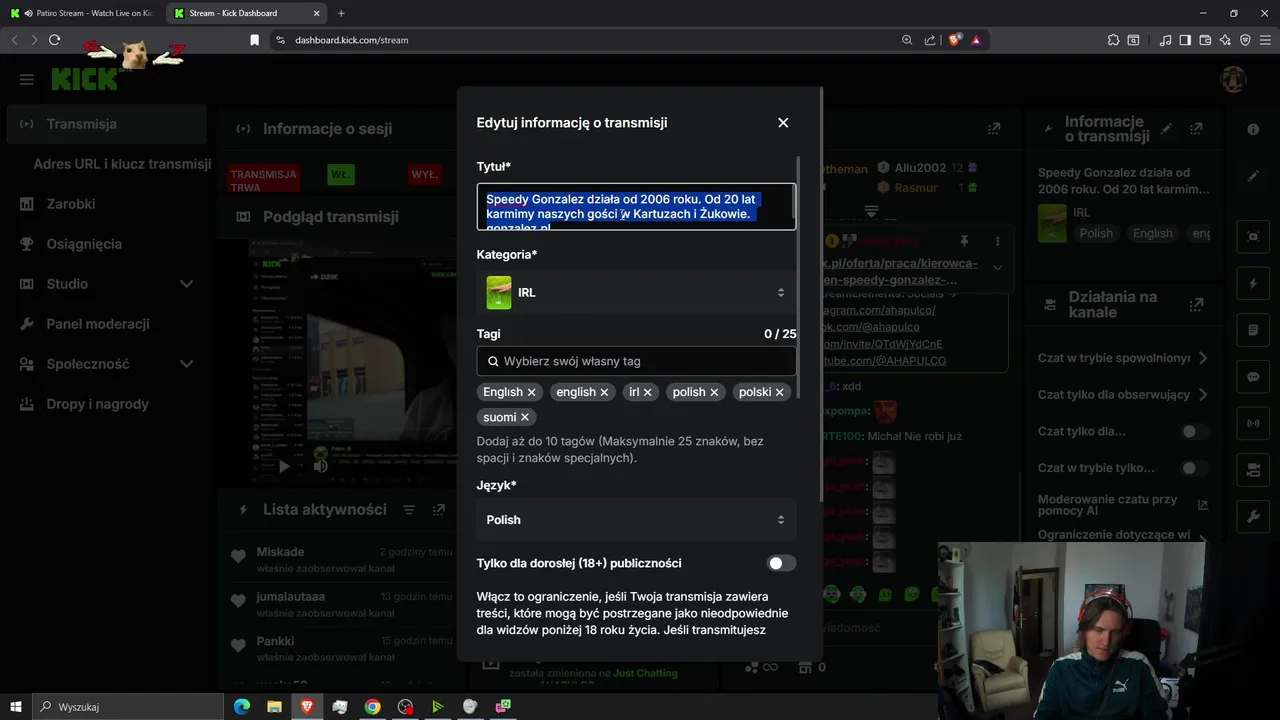Open File Explorer from the taskbar
Viewport: 1280px width, 720px height.
(x=274, y=707)
